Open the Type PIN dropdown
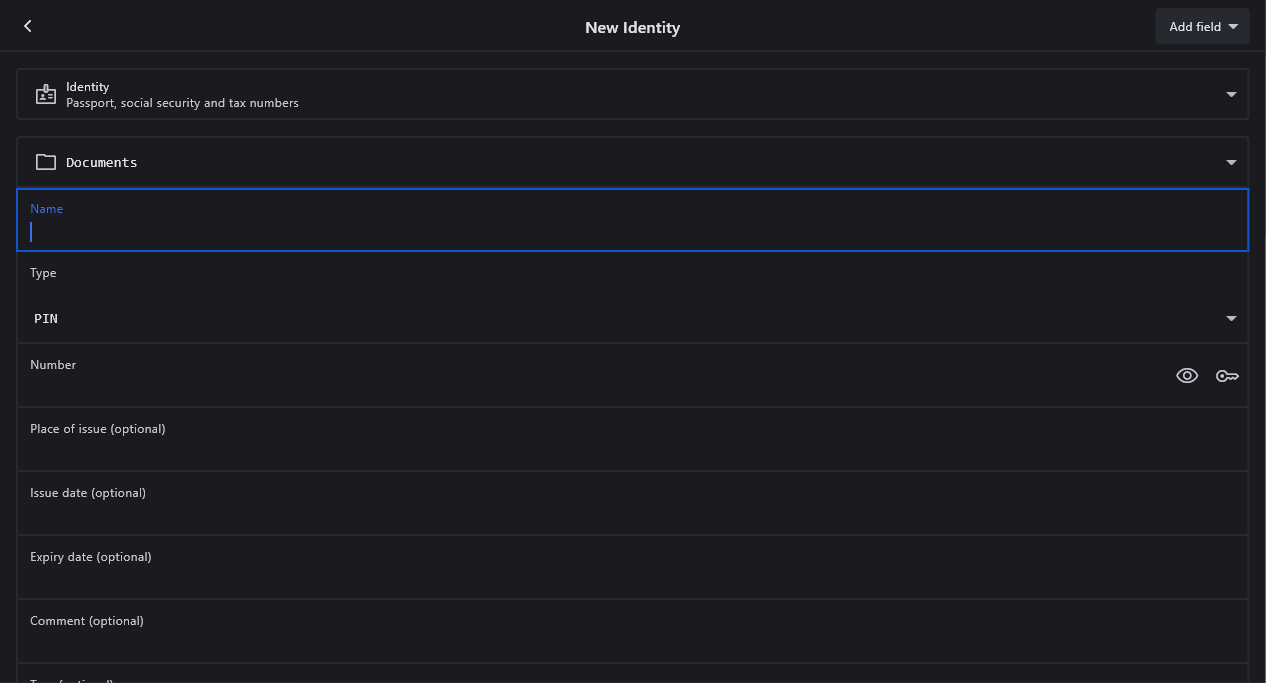Image resolution: width=1266 pixels, height=683 pixels. pos(1231,319)
